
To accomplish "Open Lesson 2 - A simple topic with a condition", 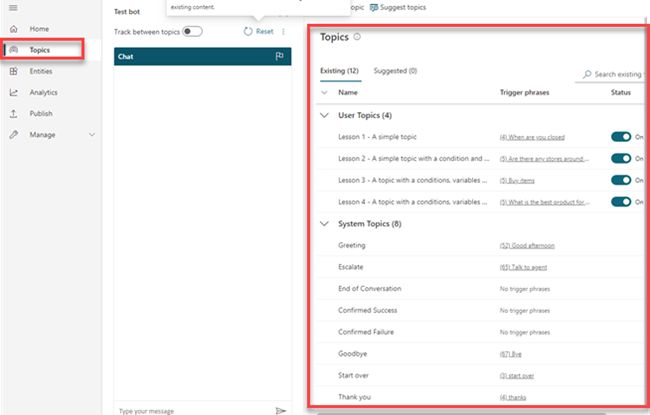I will (x=414, y=158).
